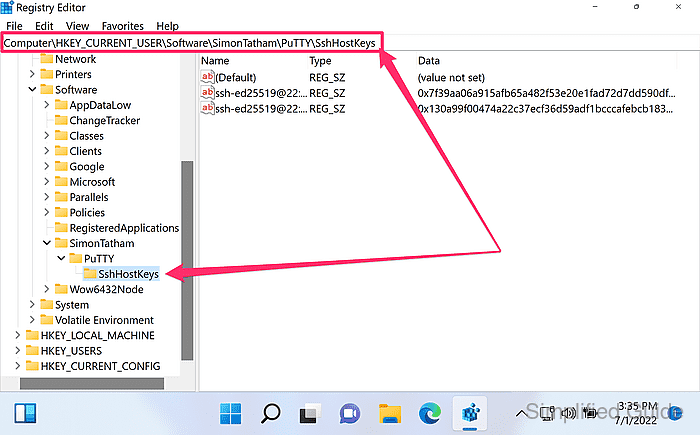Image resolution: width=700 pixels, height=435 pixels.
Task: Collapse the SimonTatham key
Action: [47, 243]
